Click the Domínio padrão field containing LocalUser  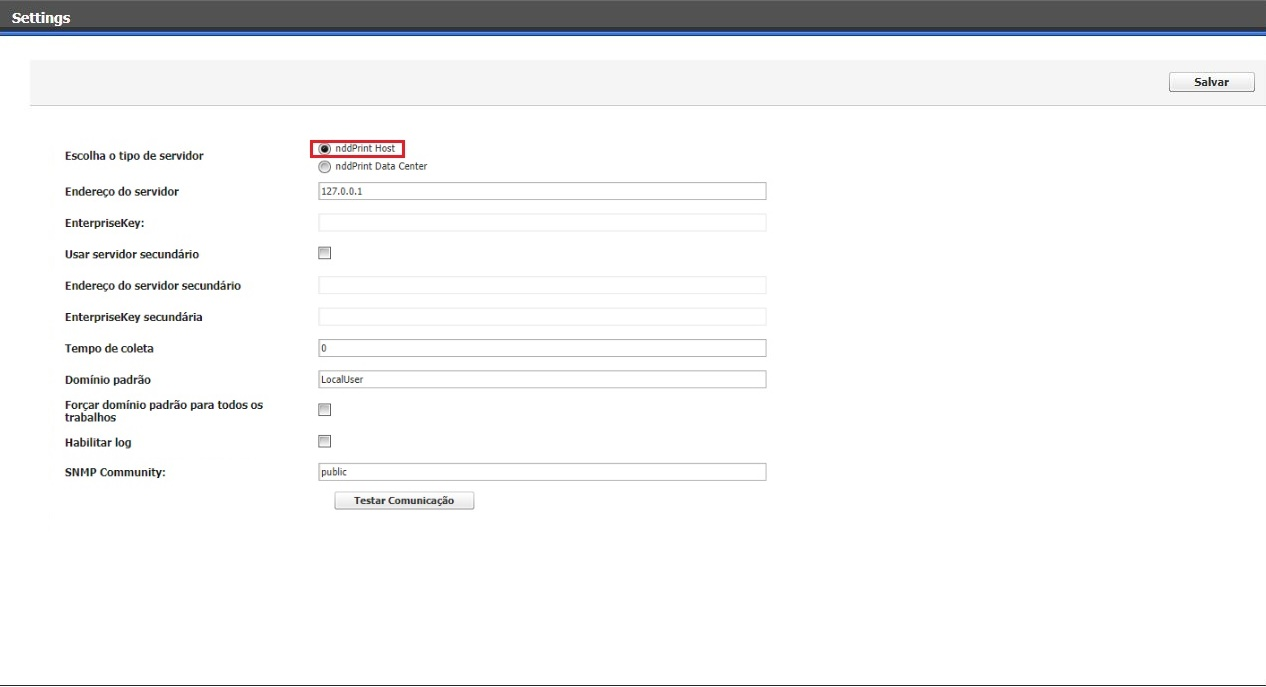(542, 380)
